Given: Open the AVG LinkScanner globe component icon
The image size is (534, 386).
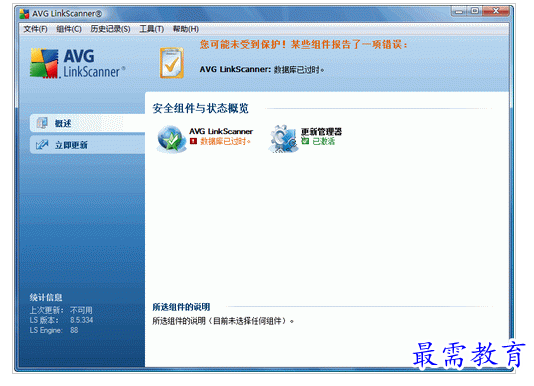Looking at the screenshot, I should 172,138.
